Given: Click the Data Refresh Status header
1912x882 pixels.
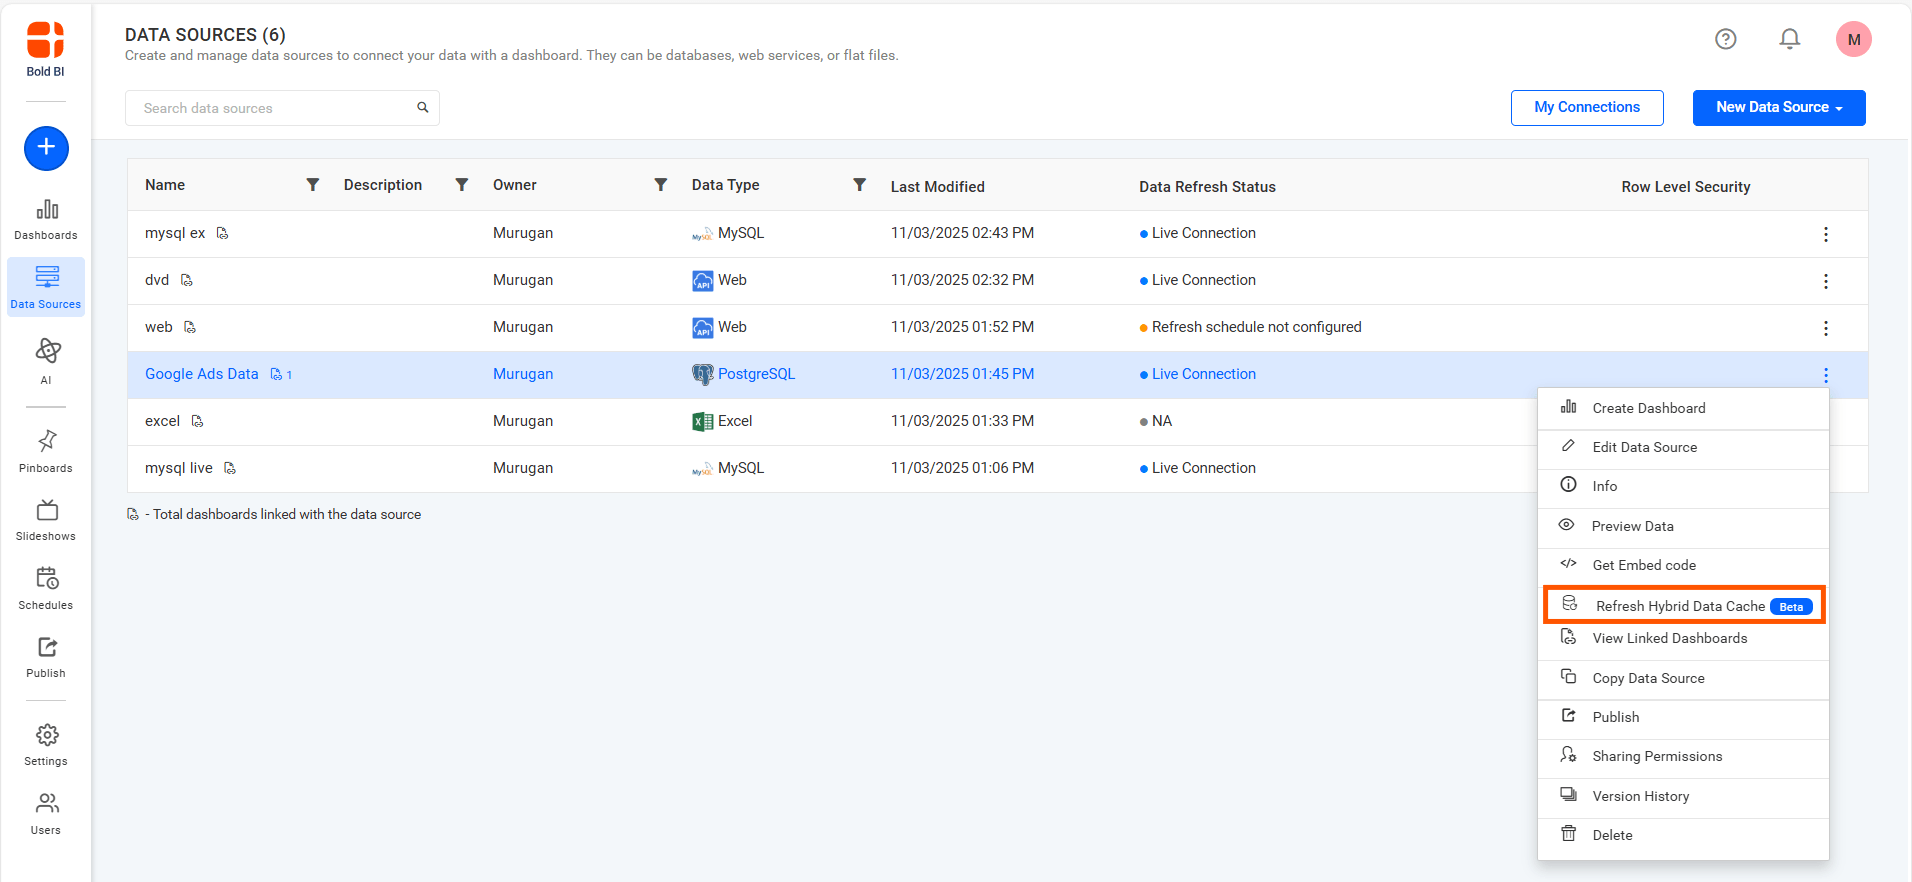Looking at the screenshot, I should pyautogui.click(x=1207, y=187).
